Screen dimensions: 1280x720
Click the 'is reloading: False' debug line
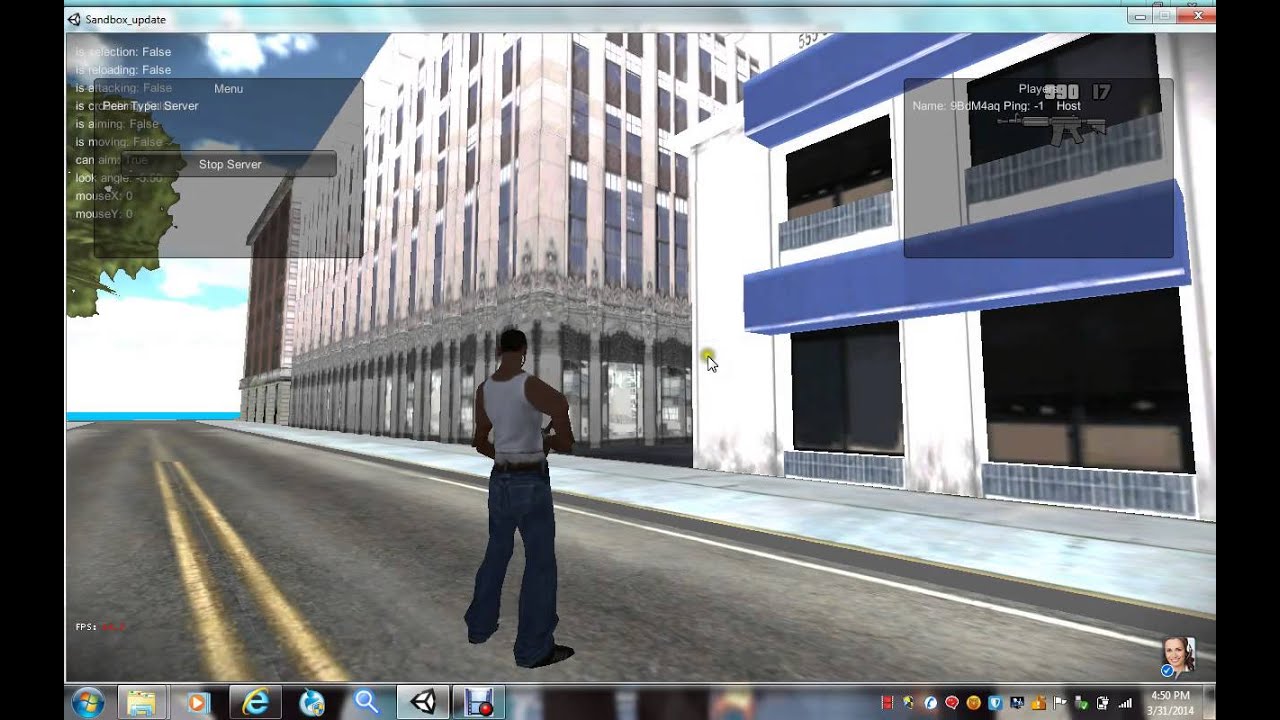pyautogui.click(x=123, y=70)
